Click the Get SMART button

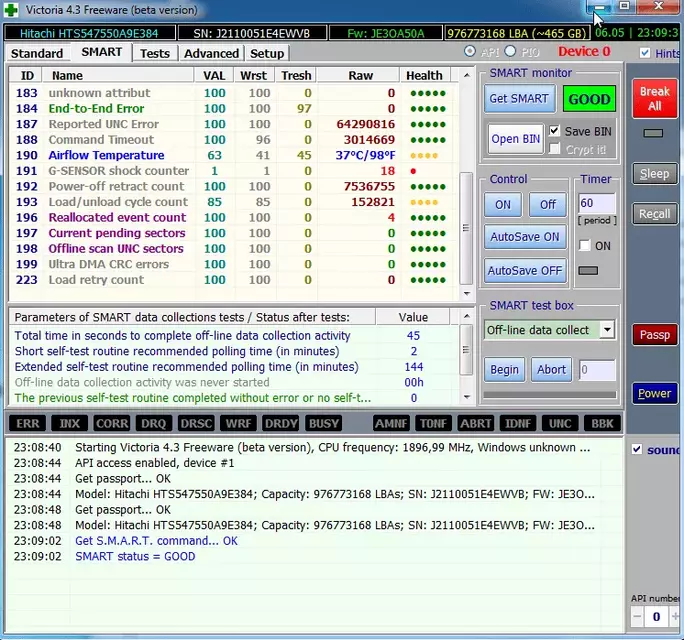[519, 99]
